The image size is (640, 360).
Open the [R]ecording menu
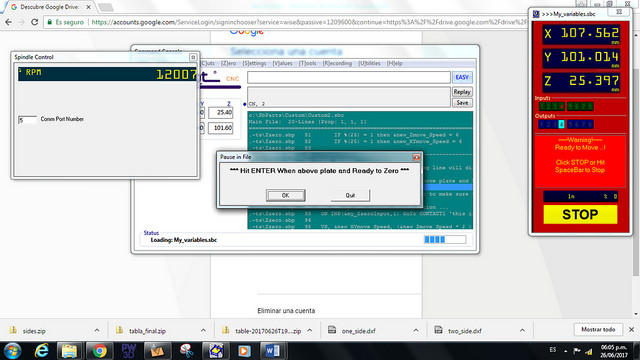(337, 63)
